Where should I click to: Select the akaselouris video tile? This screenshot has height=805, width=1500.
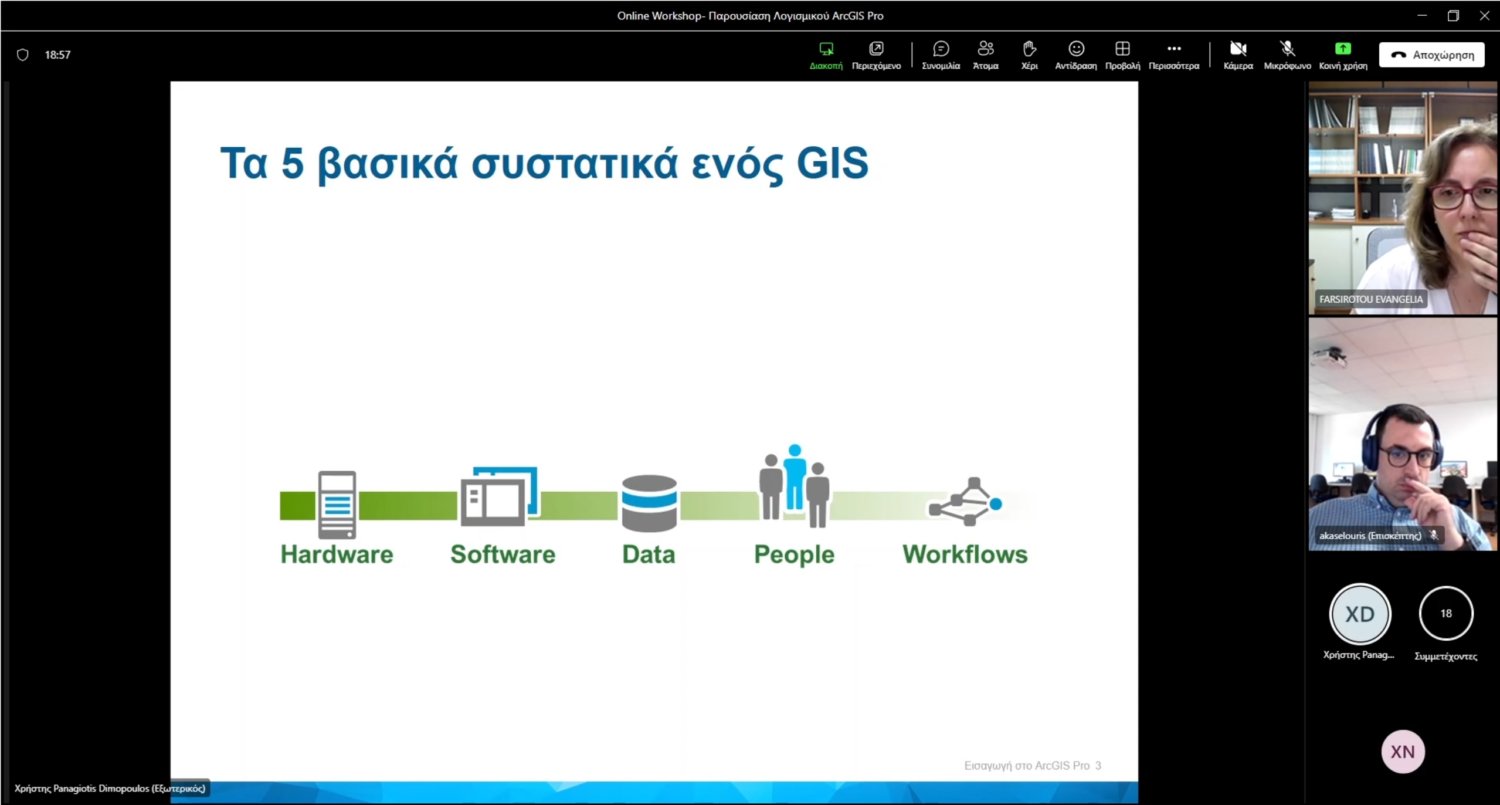1402,433
